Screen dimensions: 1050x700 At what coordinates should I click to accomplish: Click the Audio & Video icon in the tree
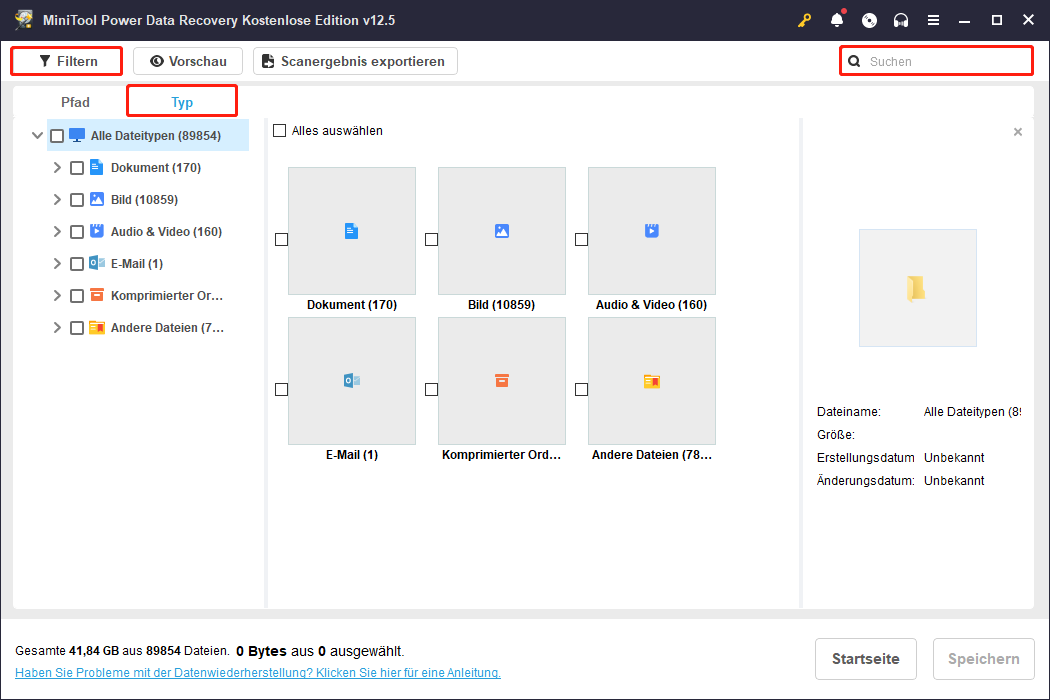(x=96, y=231)
